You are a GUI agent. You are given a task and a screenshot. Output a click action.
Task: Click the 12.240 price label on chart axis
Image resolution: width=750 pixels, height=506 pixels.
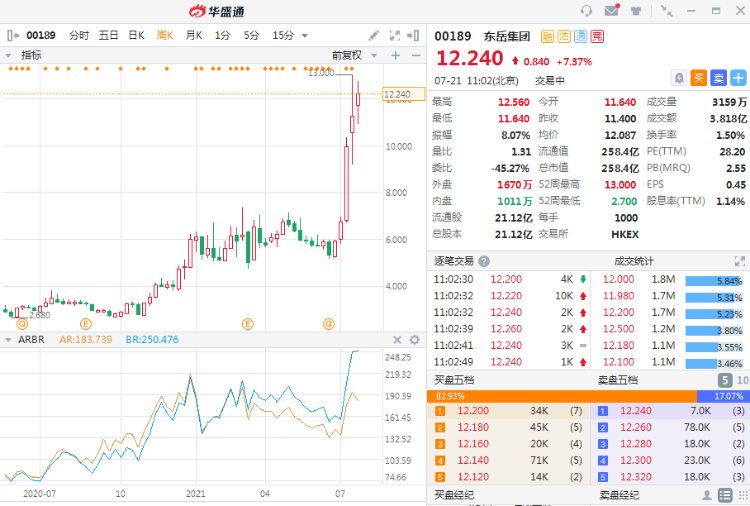(403, 94)
